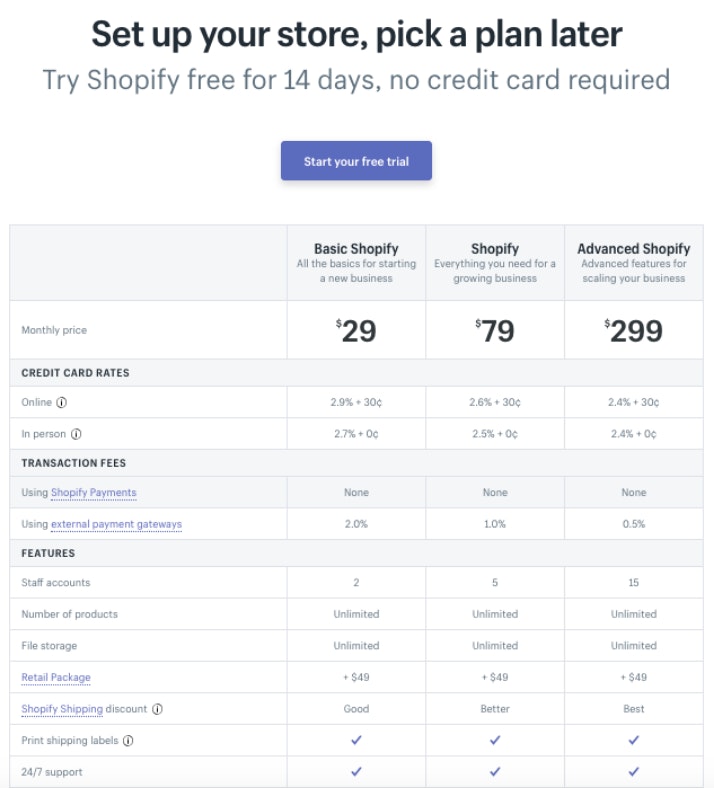The image size is (714, 788).
Task: Start your free trial
Action: point(356,161)
